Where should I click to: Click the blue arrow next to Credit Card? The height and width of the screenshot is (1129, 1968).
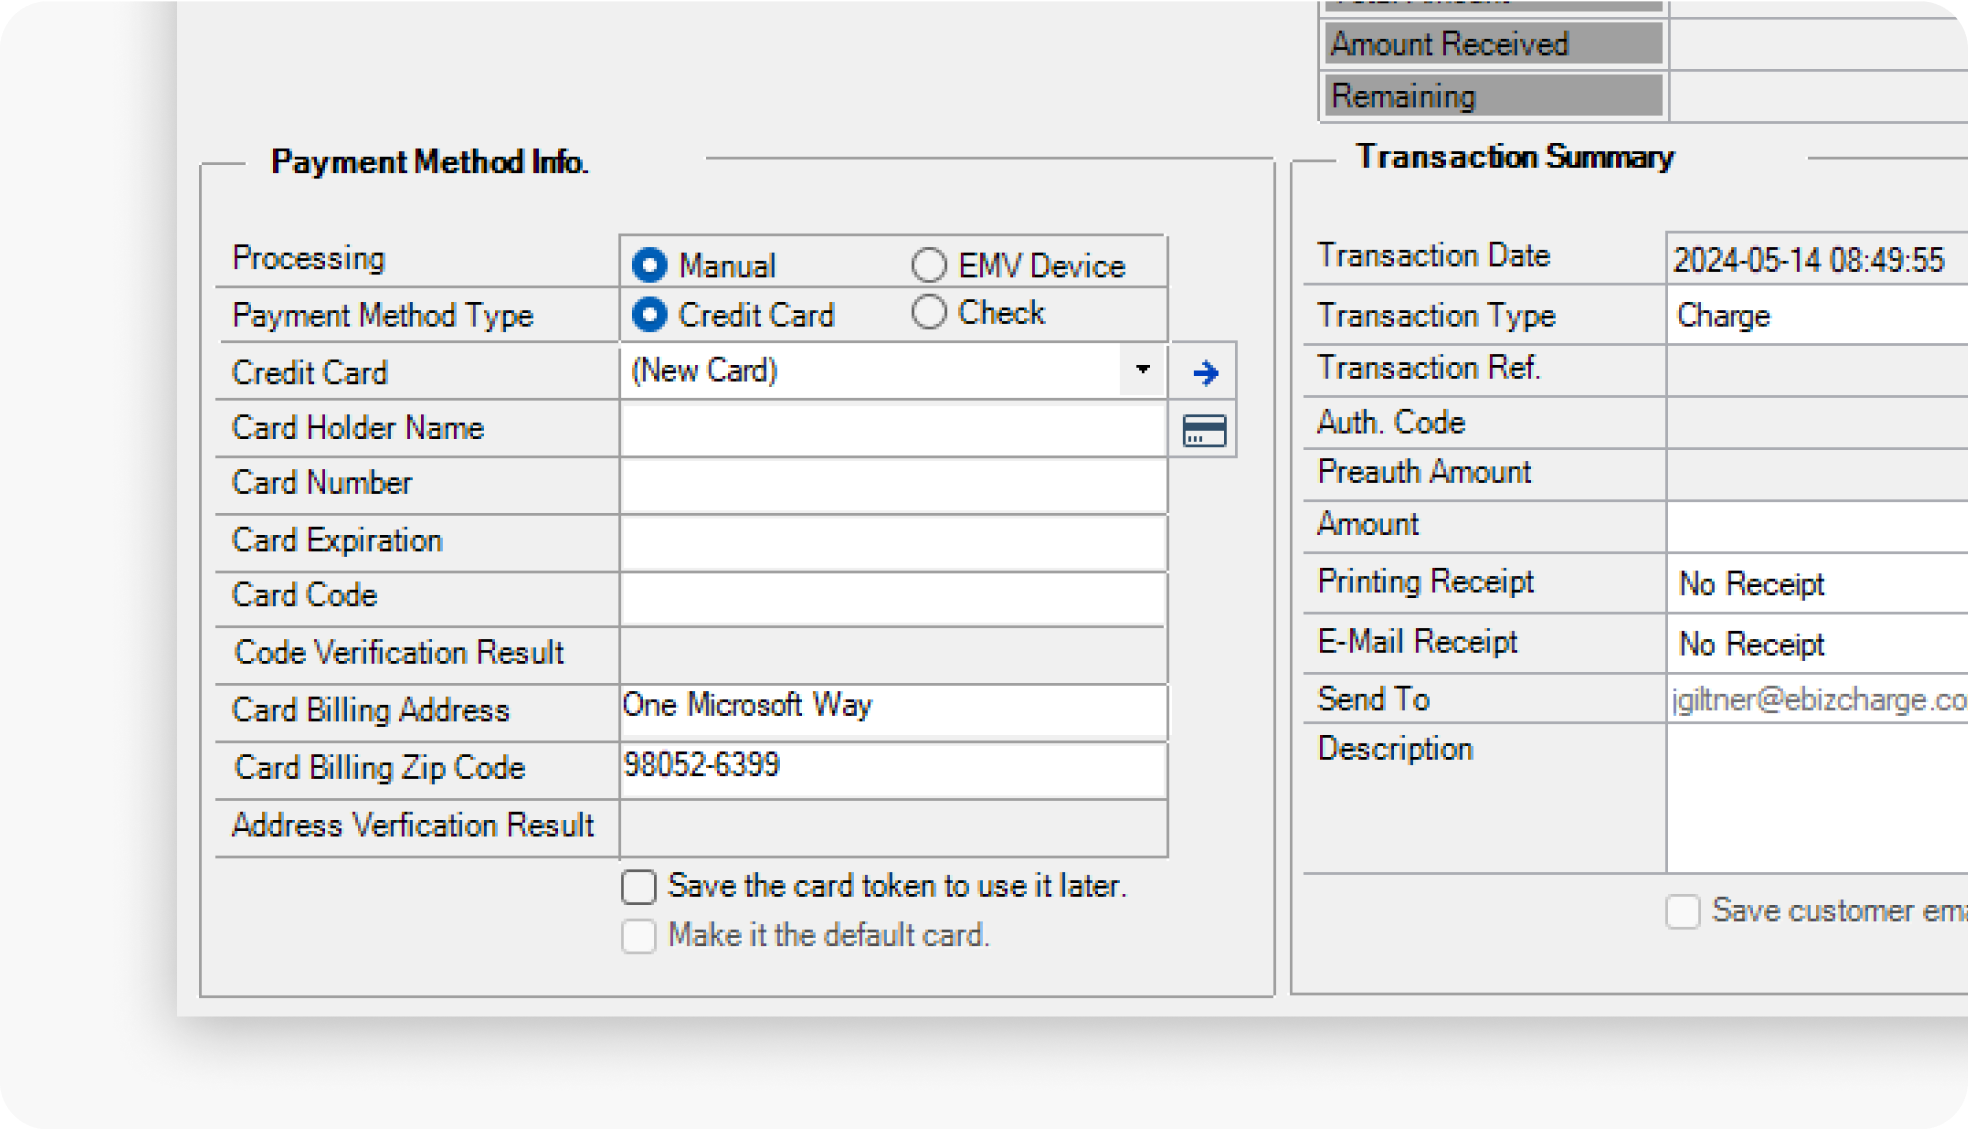pos(1205,373)
